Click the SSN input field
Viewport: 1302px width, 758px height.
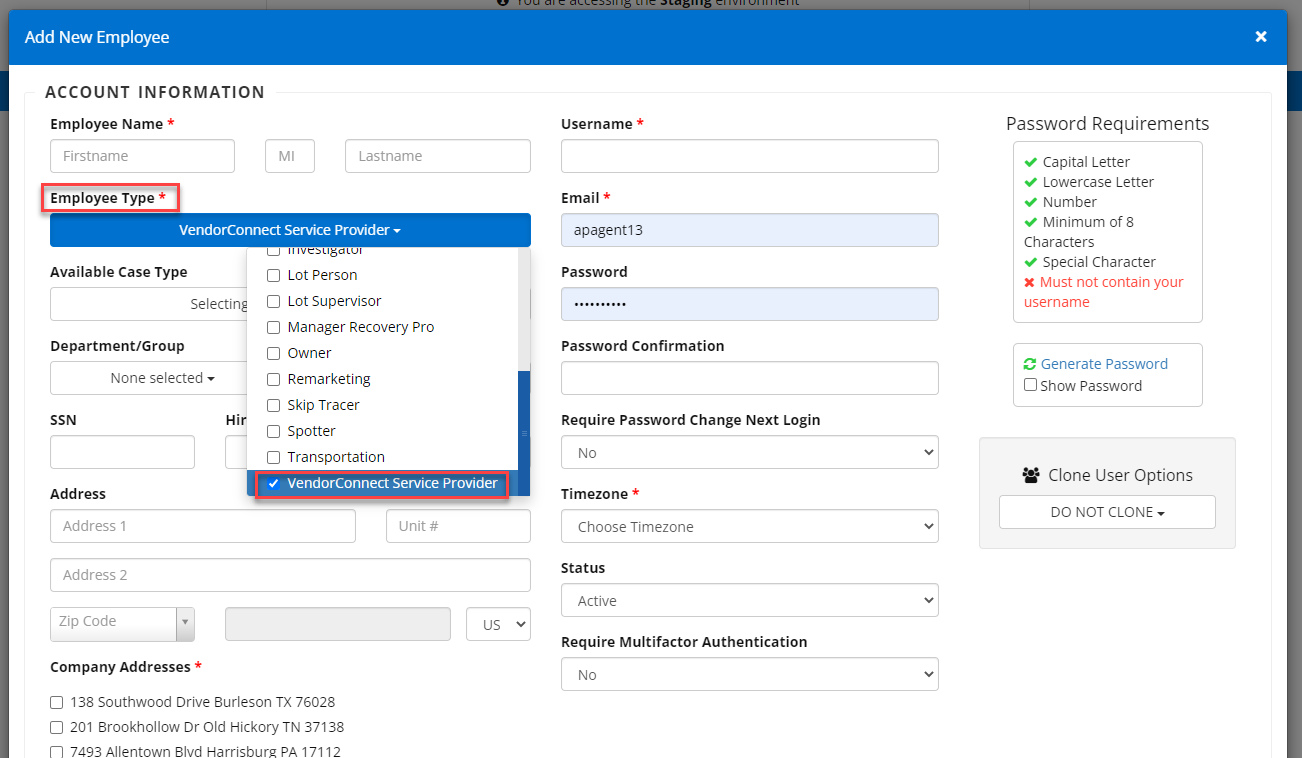[122, 452]
